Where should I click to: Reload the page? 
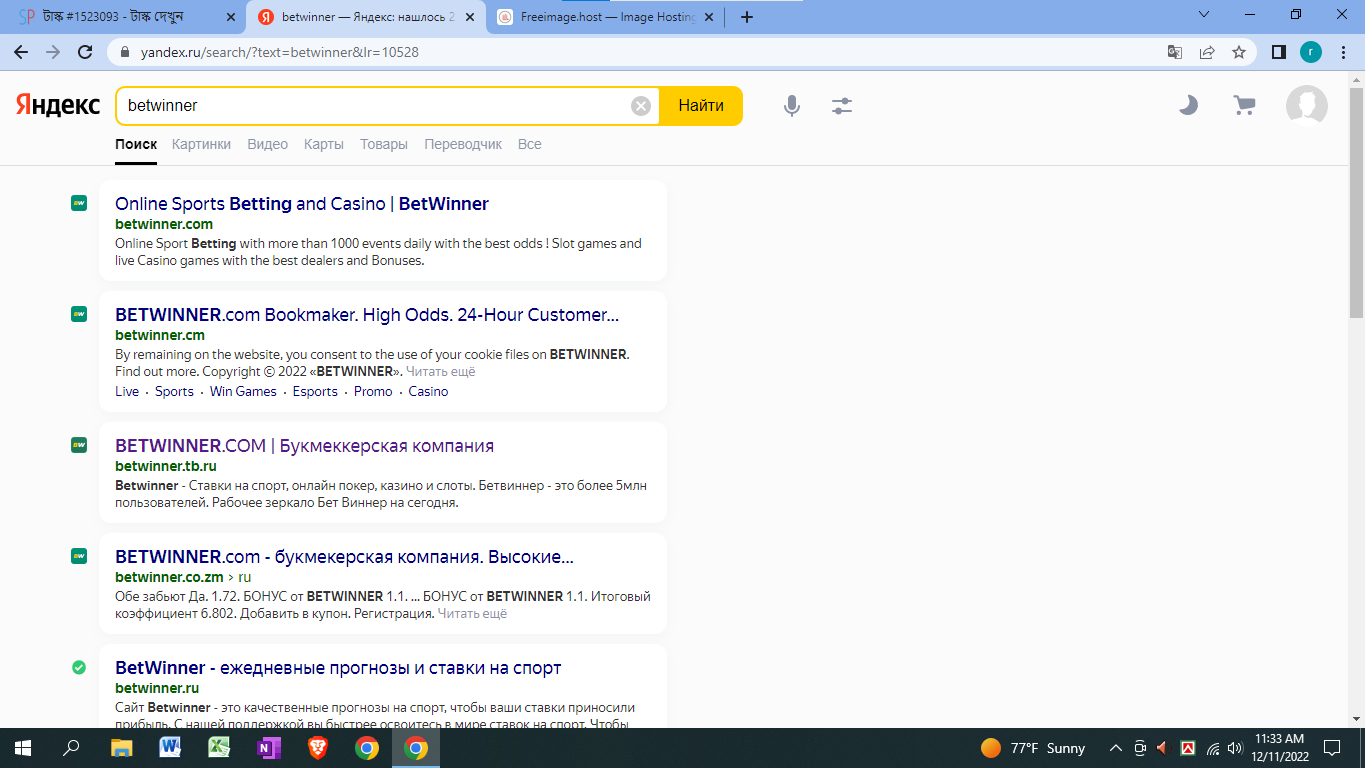click(x=85, y=52)
